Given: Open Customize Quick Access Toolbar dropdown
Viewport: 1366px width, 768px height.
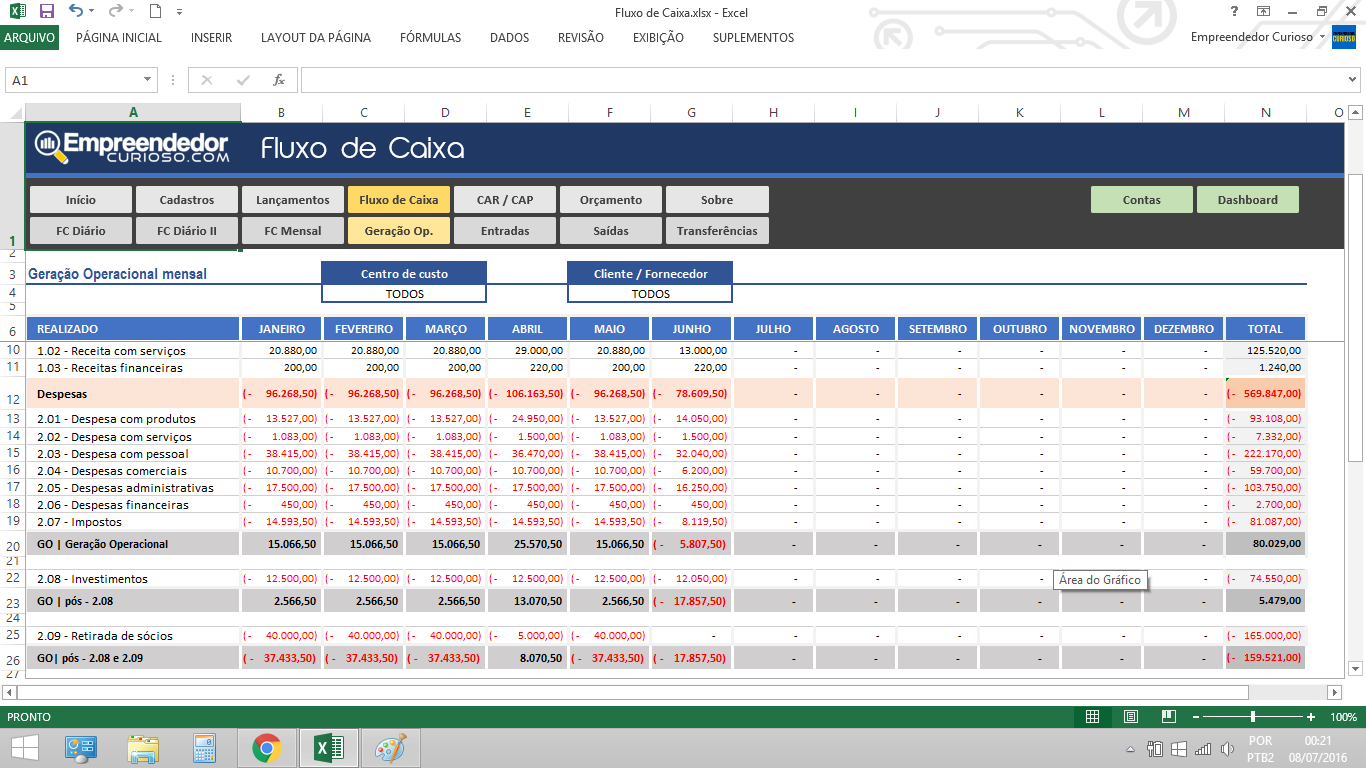Looking at the screenshot, I should pos(179,12).
